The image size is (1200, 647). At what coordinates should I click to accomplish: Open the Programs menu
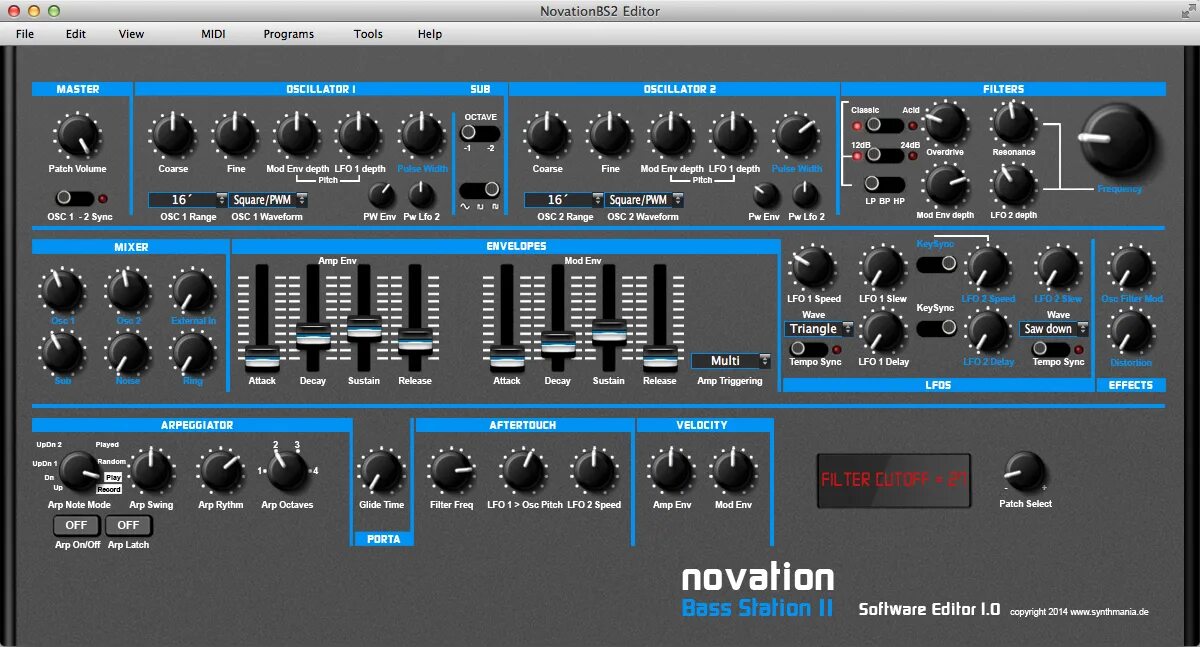point(289,34)
